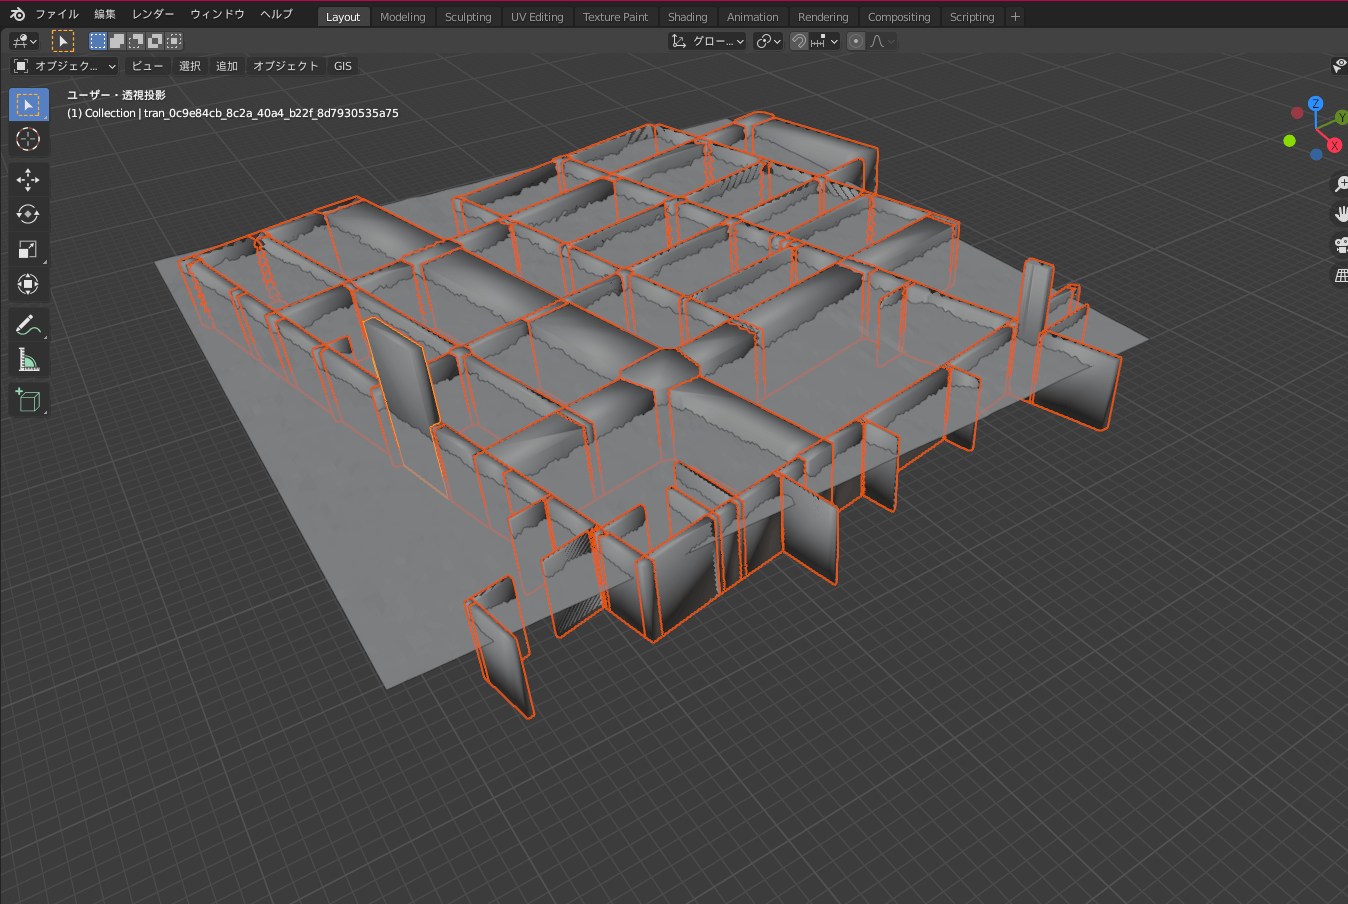Click the X axis on navigation gizmo
1348x904 pixels.
[1334, 146]
